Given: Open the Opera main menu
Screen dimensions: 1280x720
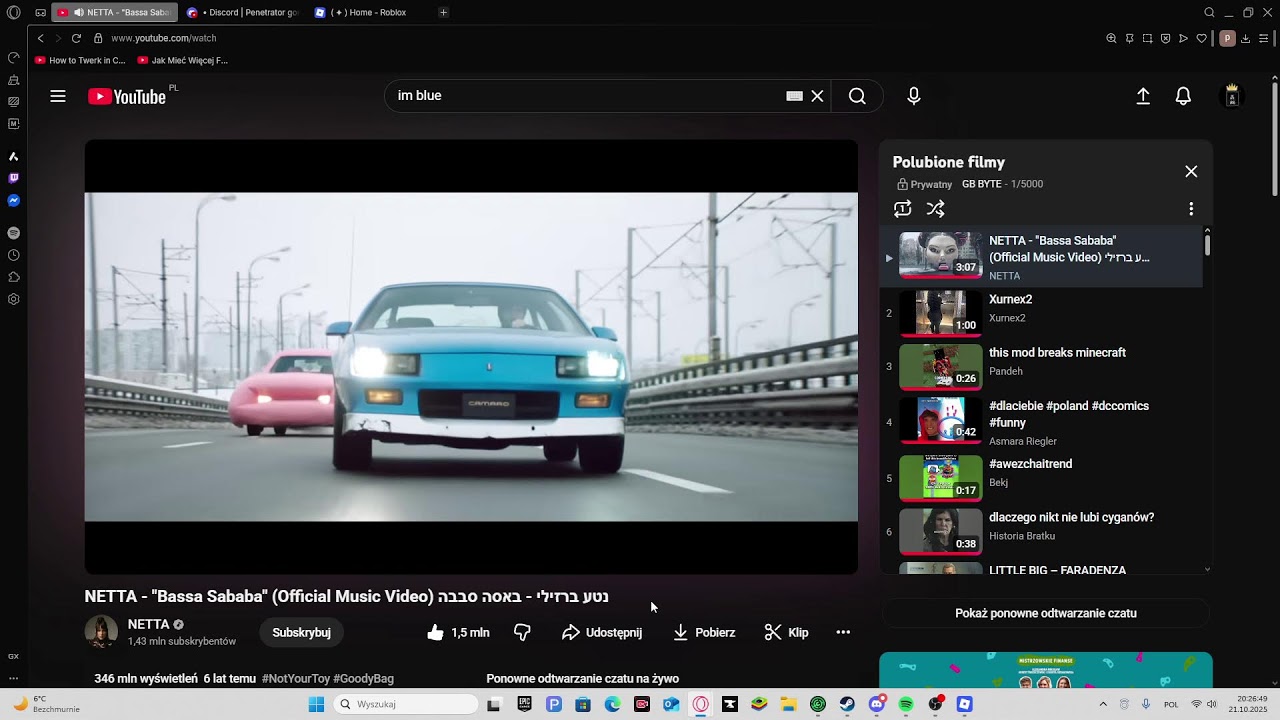Looking at the screenshot, I should [x=13, y=13].
